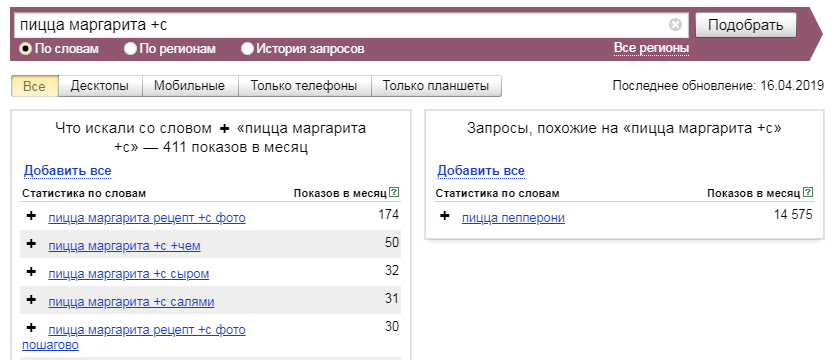This screenshot has width=834, height=360.
Task: Add 'пицца маргарита +с сыром' using plus icon
Action: coord(31,272)
